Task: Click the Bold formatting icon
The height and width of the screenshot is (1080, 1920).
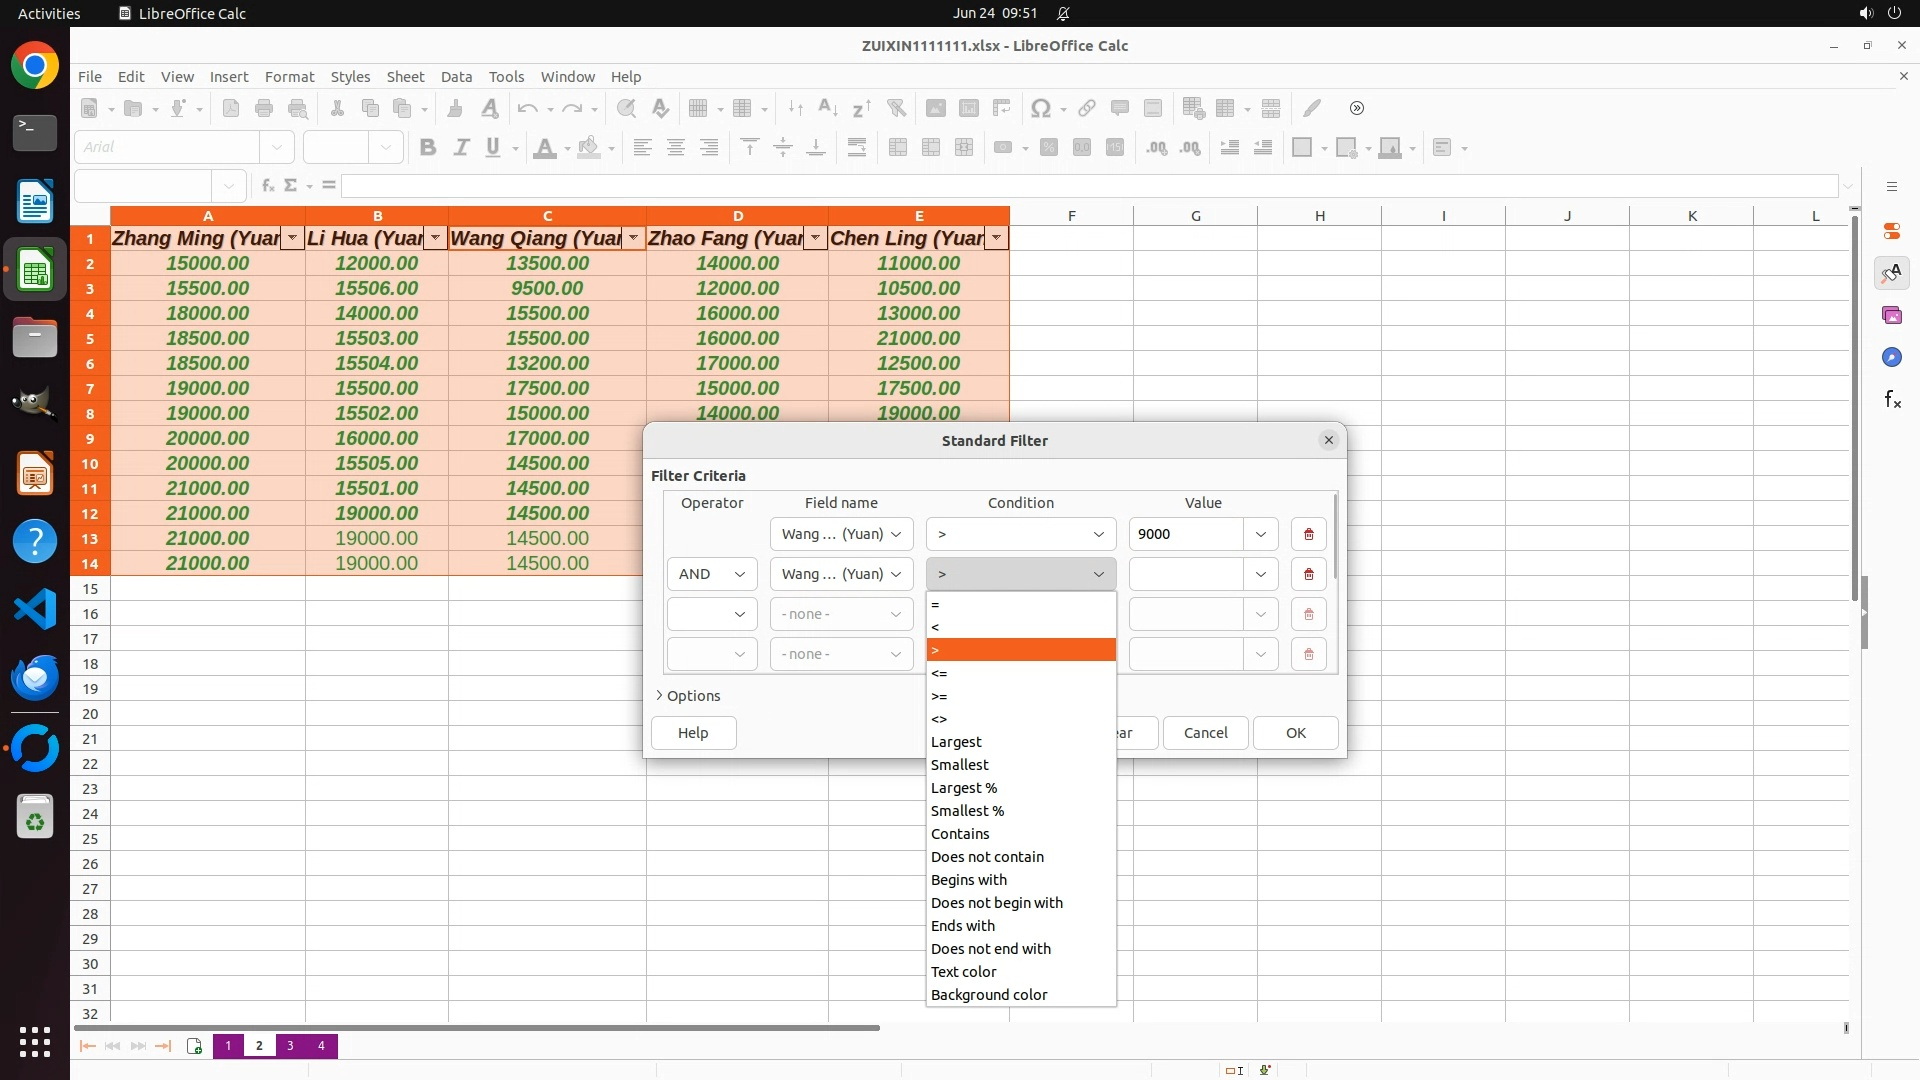Action: tap(428, 148)
